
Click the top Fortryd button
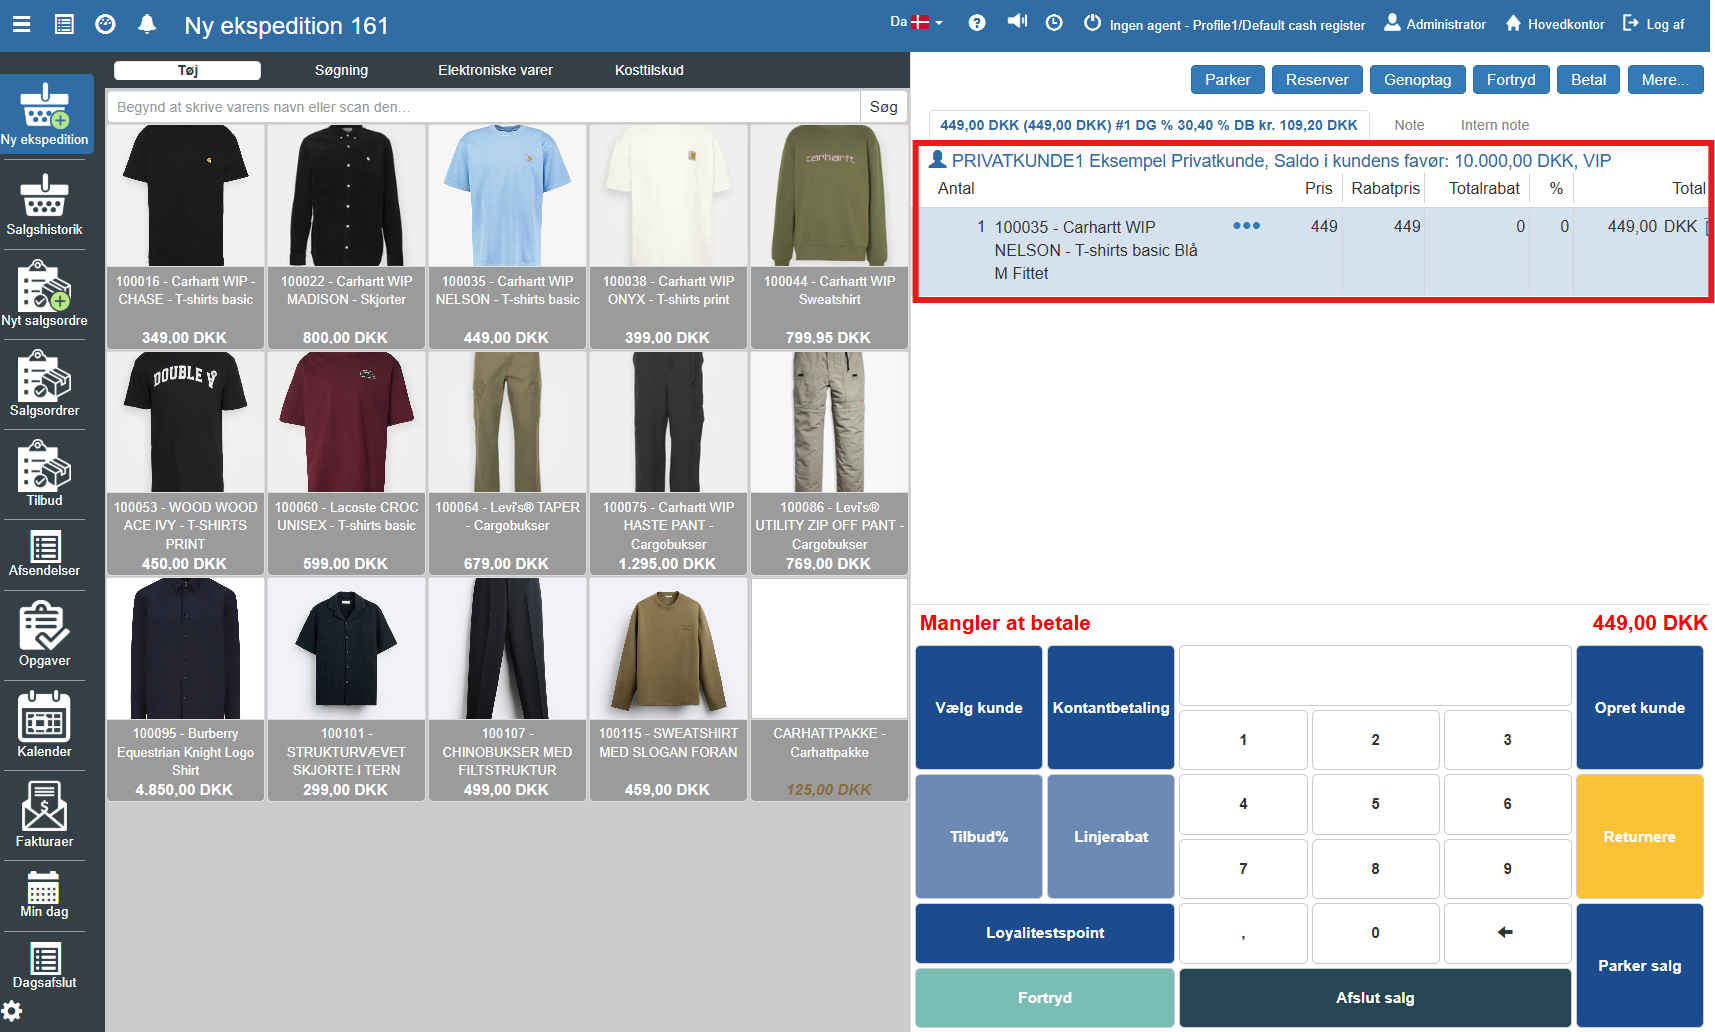click(x=1511, y=80)
